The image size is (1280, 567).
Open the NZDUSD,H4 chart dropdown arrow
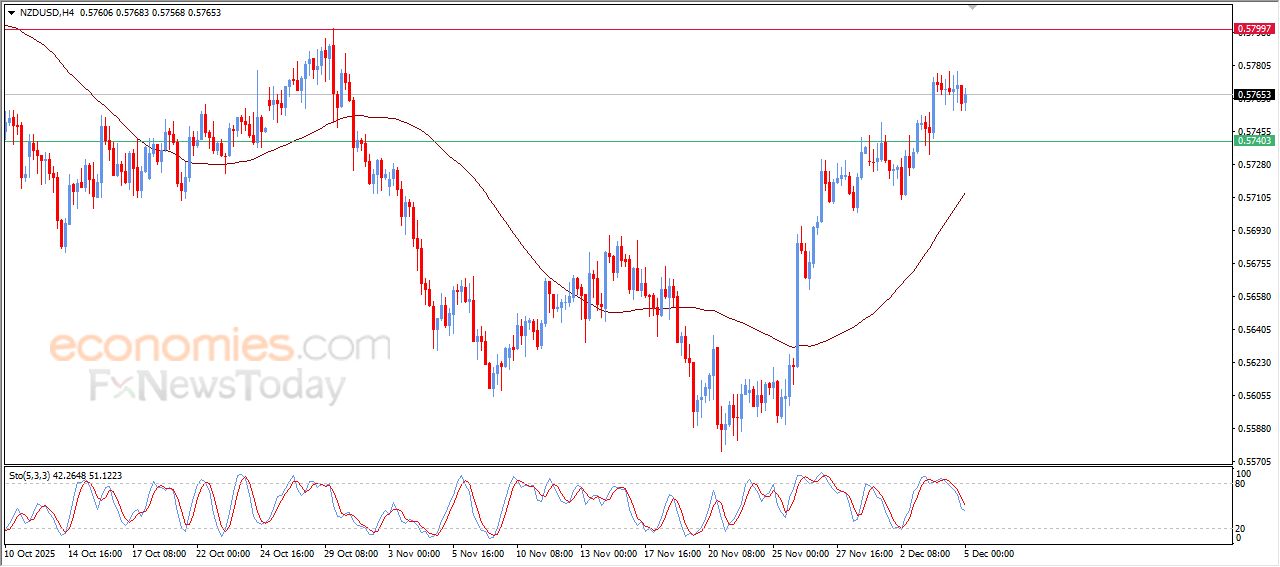click(11, 13)
